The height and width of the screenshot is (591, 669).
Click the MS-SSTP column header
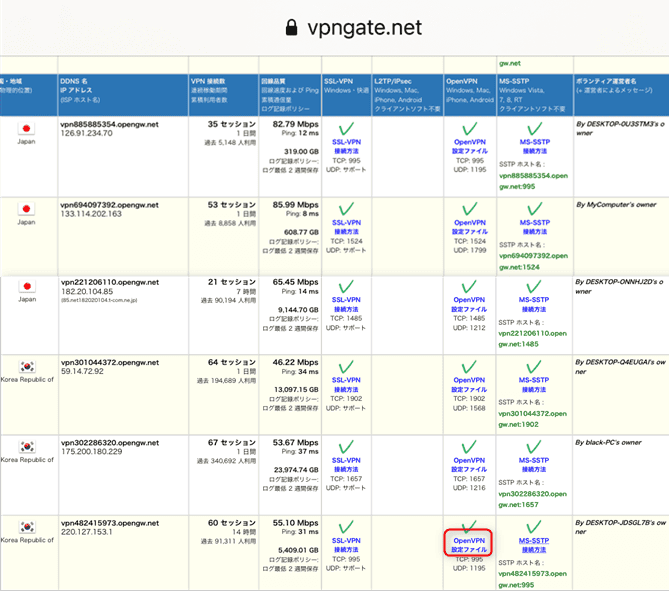click(535, 95)
